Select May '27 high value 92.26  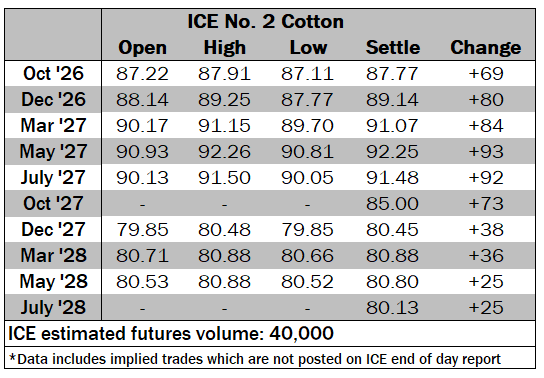(224, 152)
